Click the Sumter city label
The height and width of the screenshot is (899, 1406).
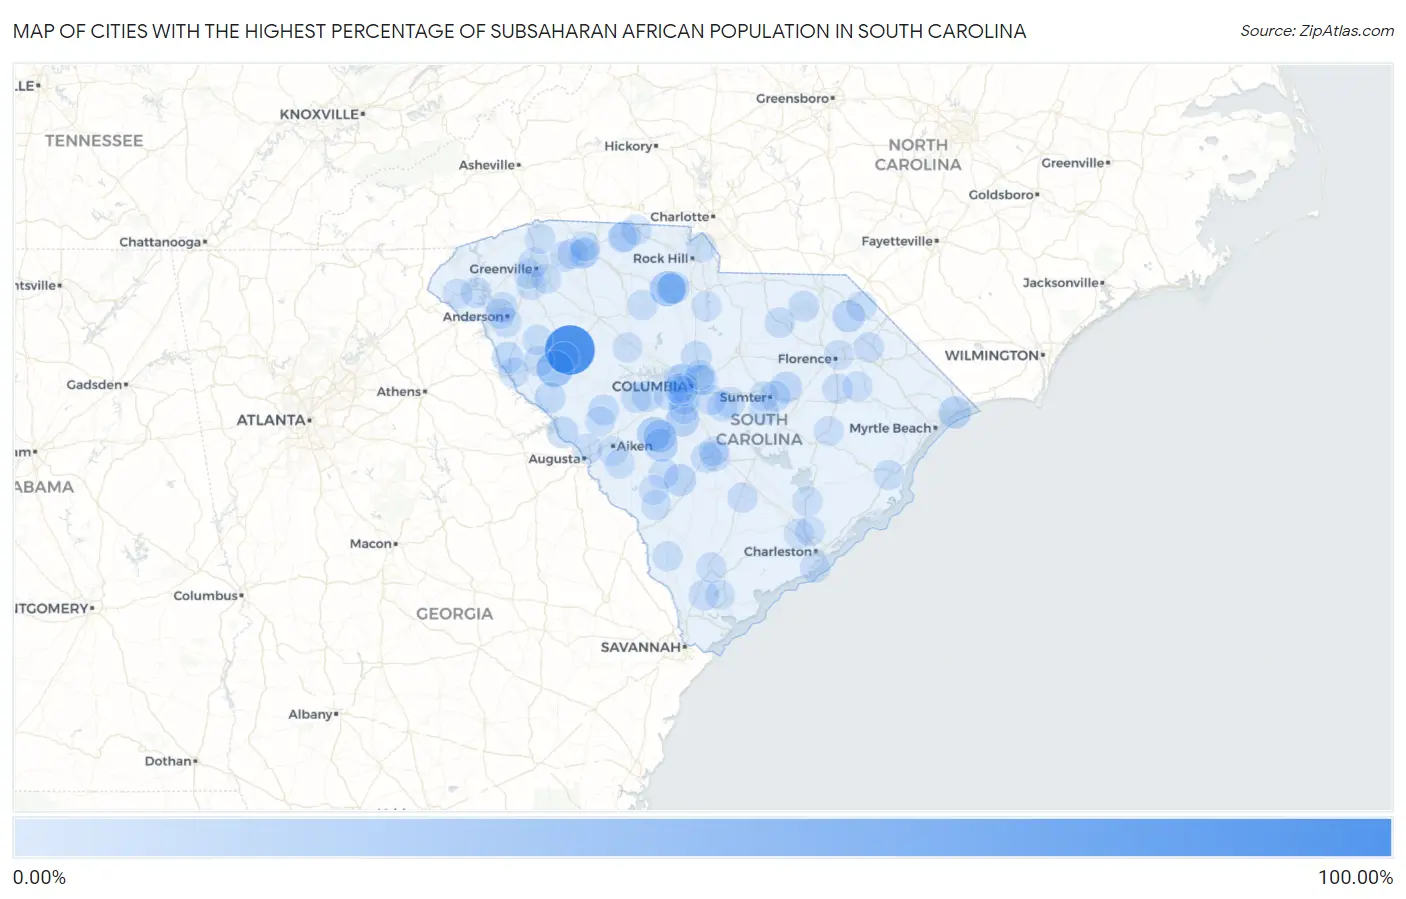[x=744, y=398]
